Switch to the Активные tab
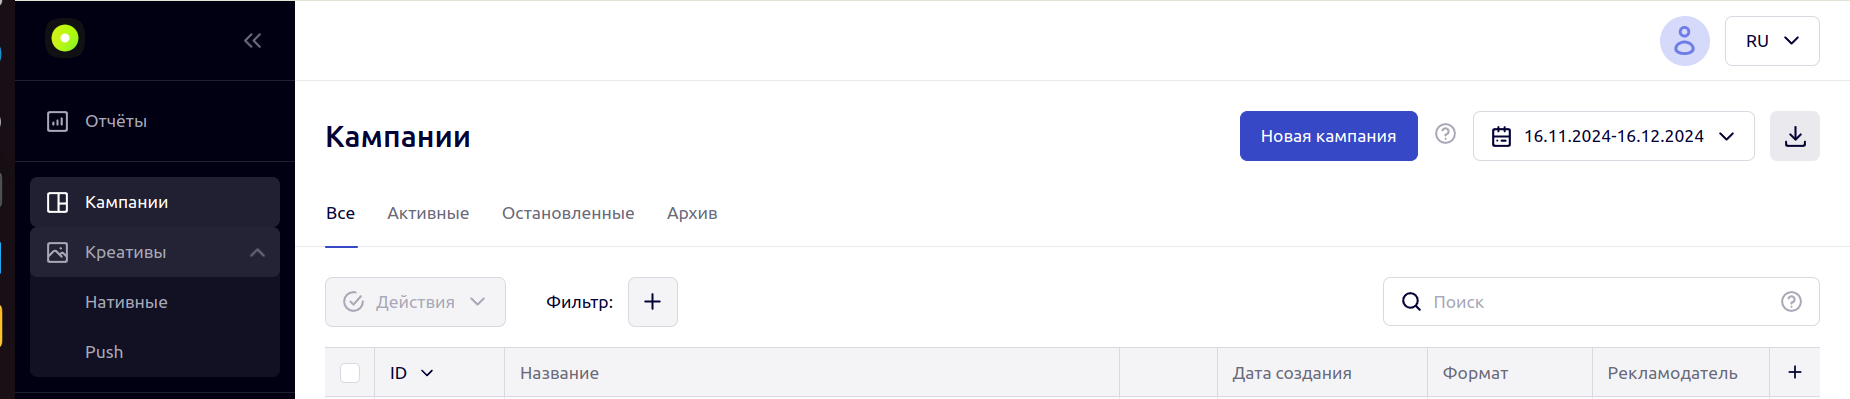The height and width of the screenshot is (399, 1850). coord(428,213)
